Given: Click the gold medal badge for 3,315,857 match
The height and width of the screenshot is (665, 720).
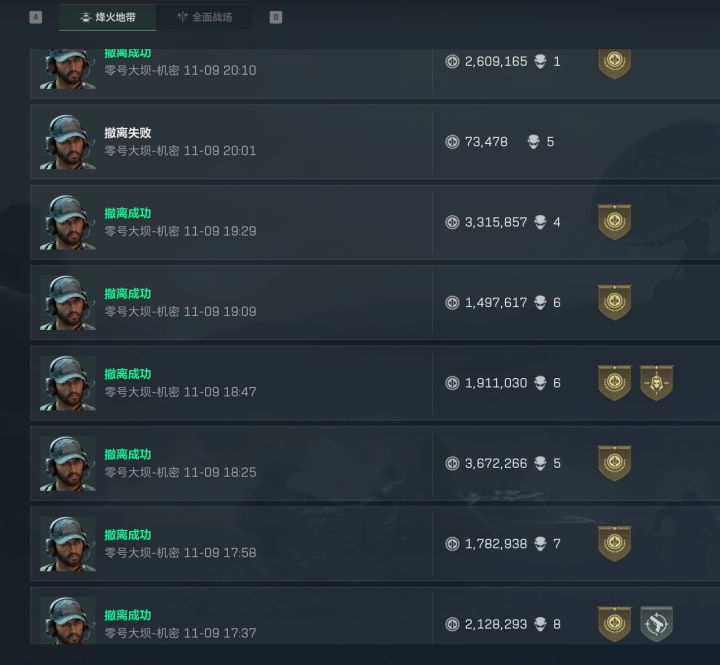Looking at the screenshot, I should click(x=614, y=222).
